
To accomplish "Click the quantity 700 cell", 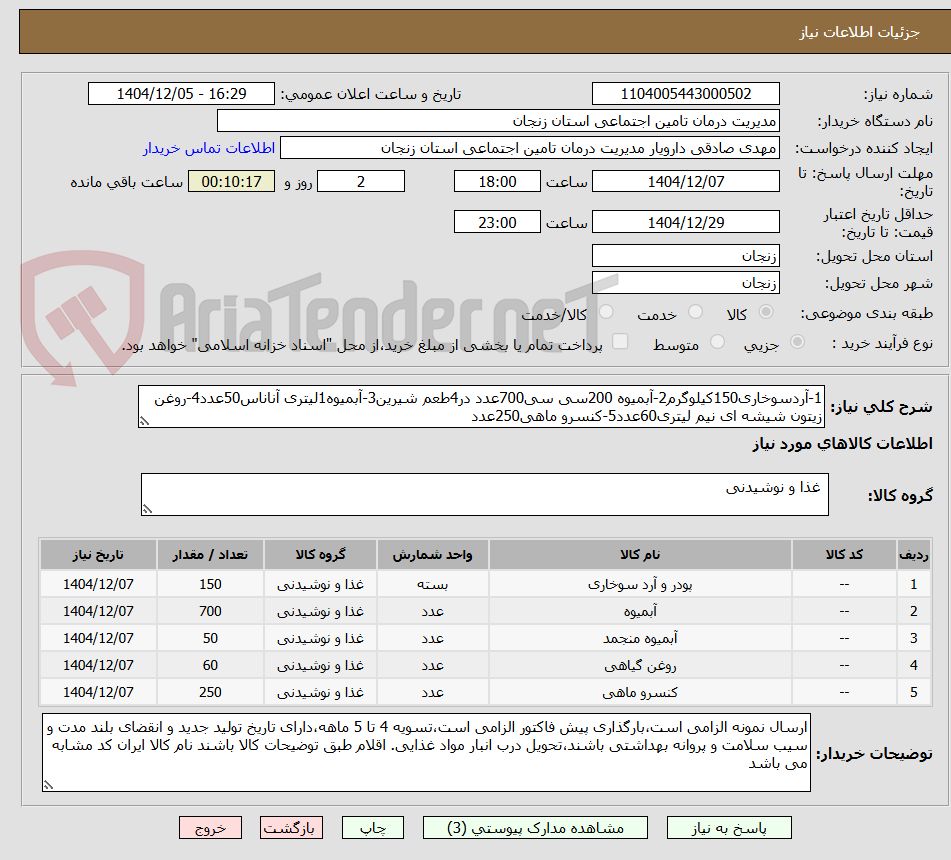I will click(x=210, y=611).
